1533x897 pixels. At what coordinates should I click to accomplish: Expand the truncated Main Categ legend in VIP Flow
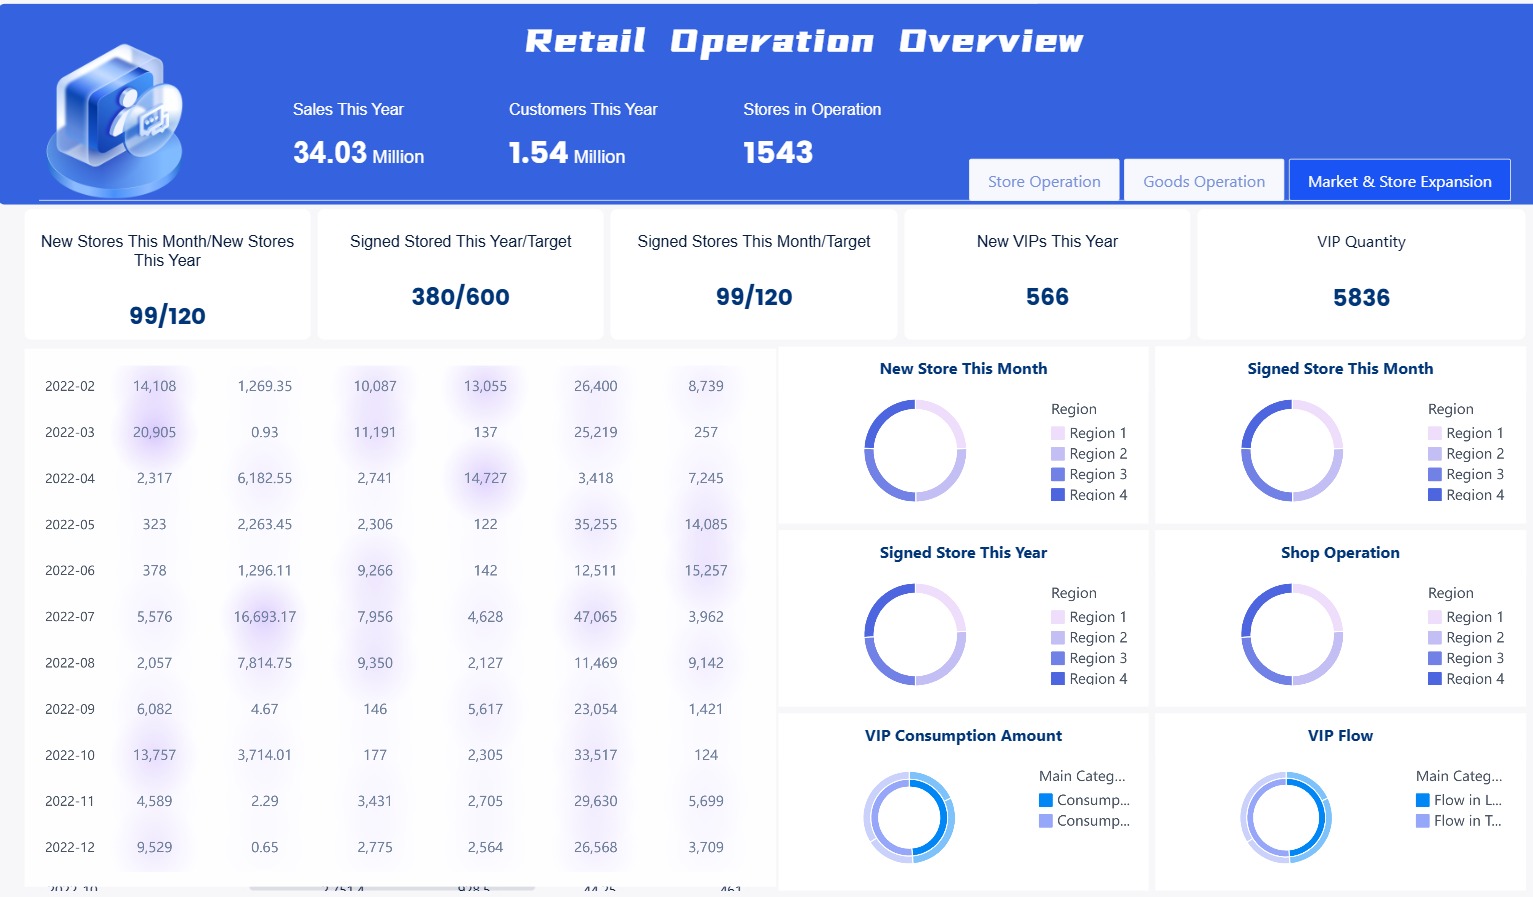pos(1458,775)
